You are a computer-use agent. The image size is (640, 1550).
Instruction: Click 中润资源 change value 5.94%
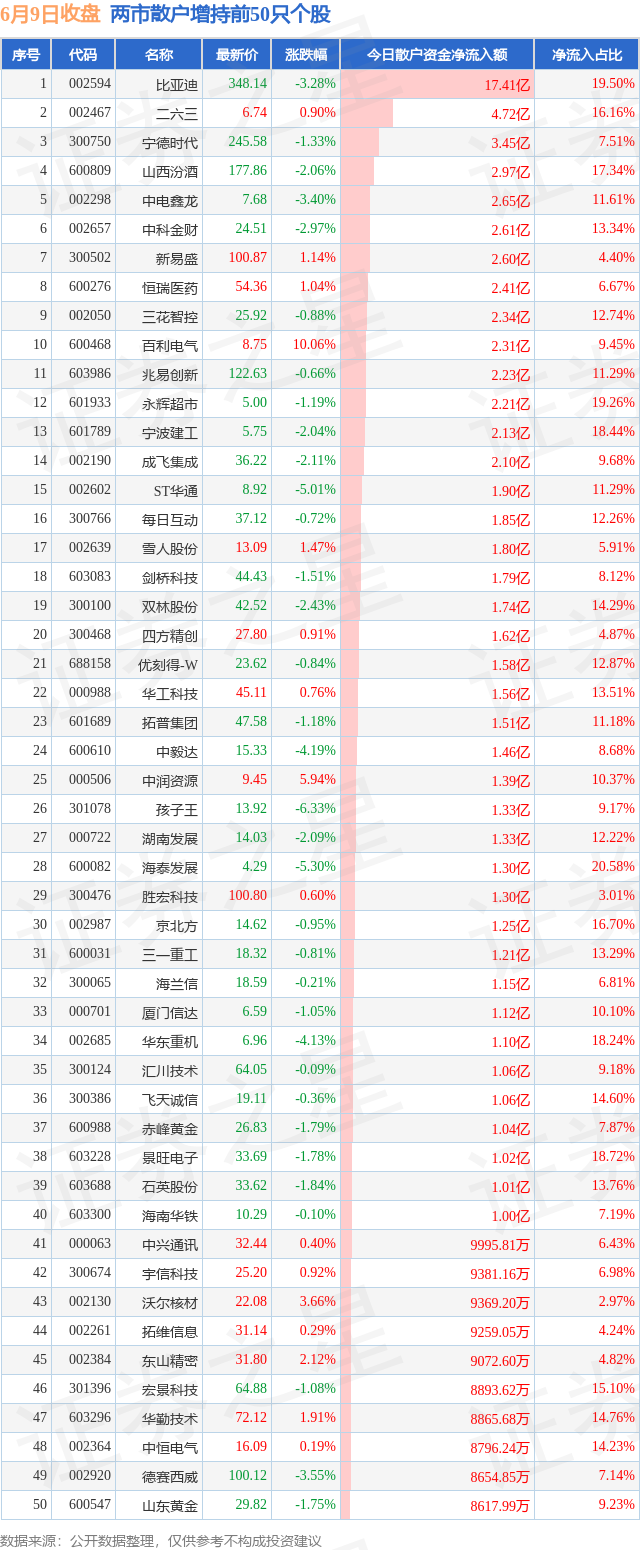(316, 781)
